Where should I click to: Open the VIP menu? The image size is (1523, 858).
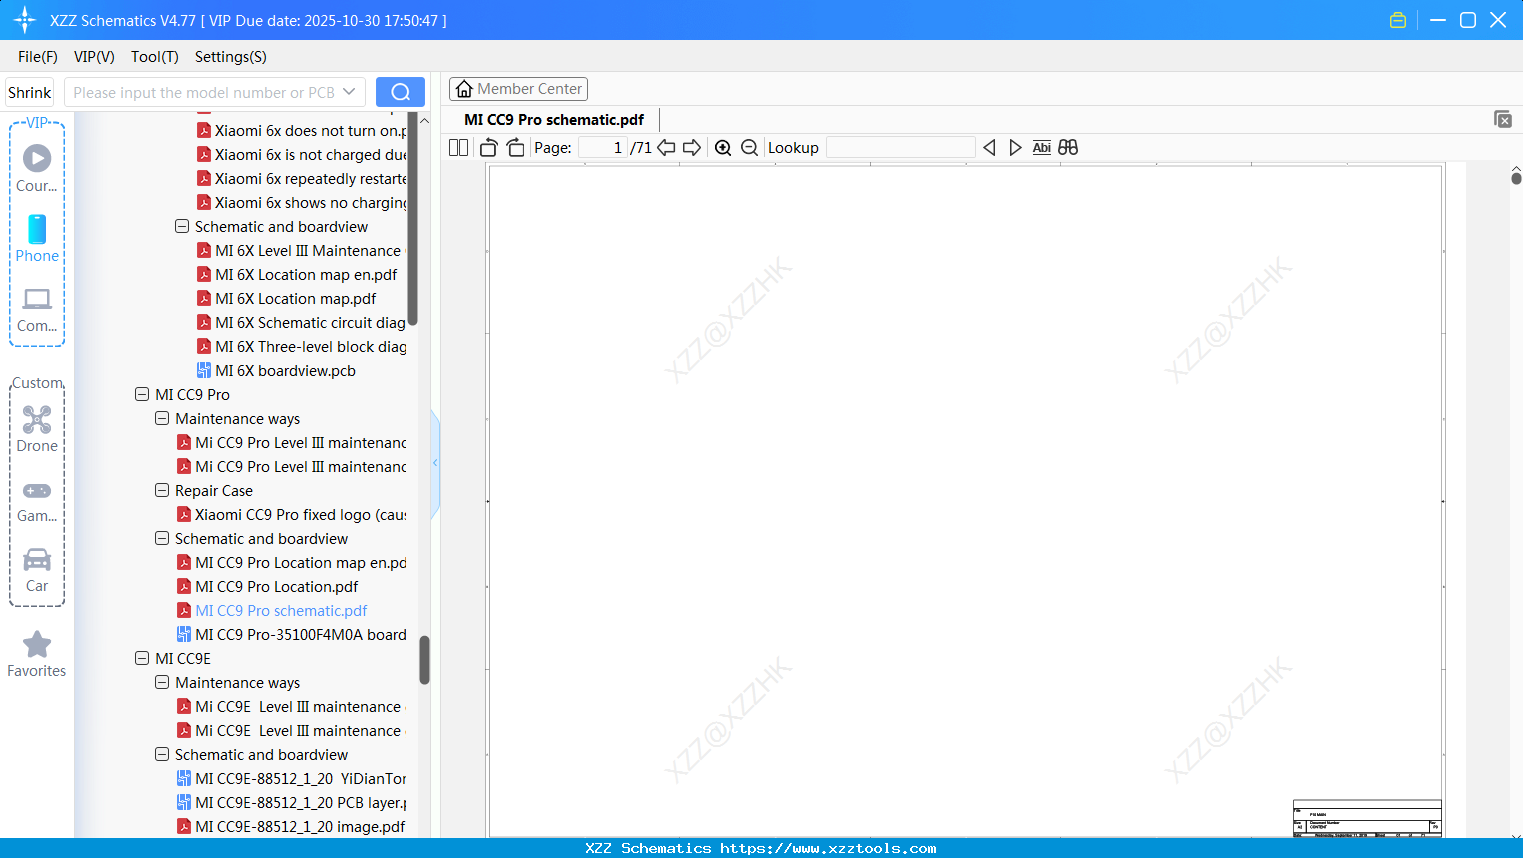point(94,57)
